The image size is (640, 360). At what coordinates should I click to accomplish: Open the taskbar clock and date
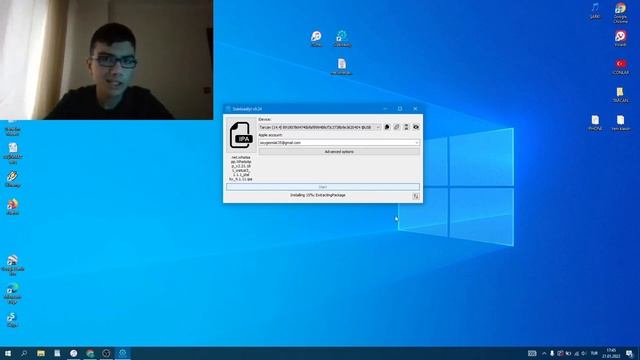[x=611, y=353]
